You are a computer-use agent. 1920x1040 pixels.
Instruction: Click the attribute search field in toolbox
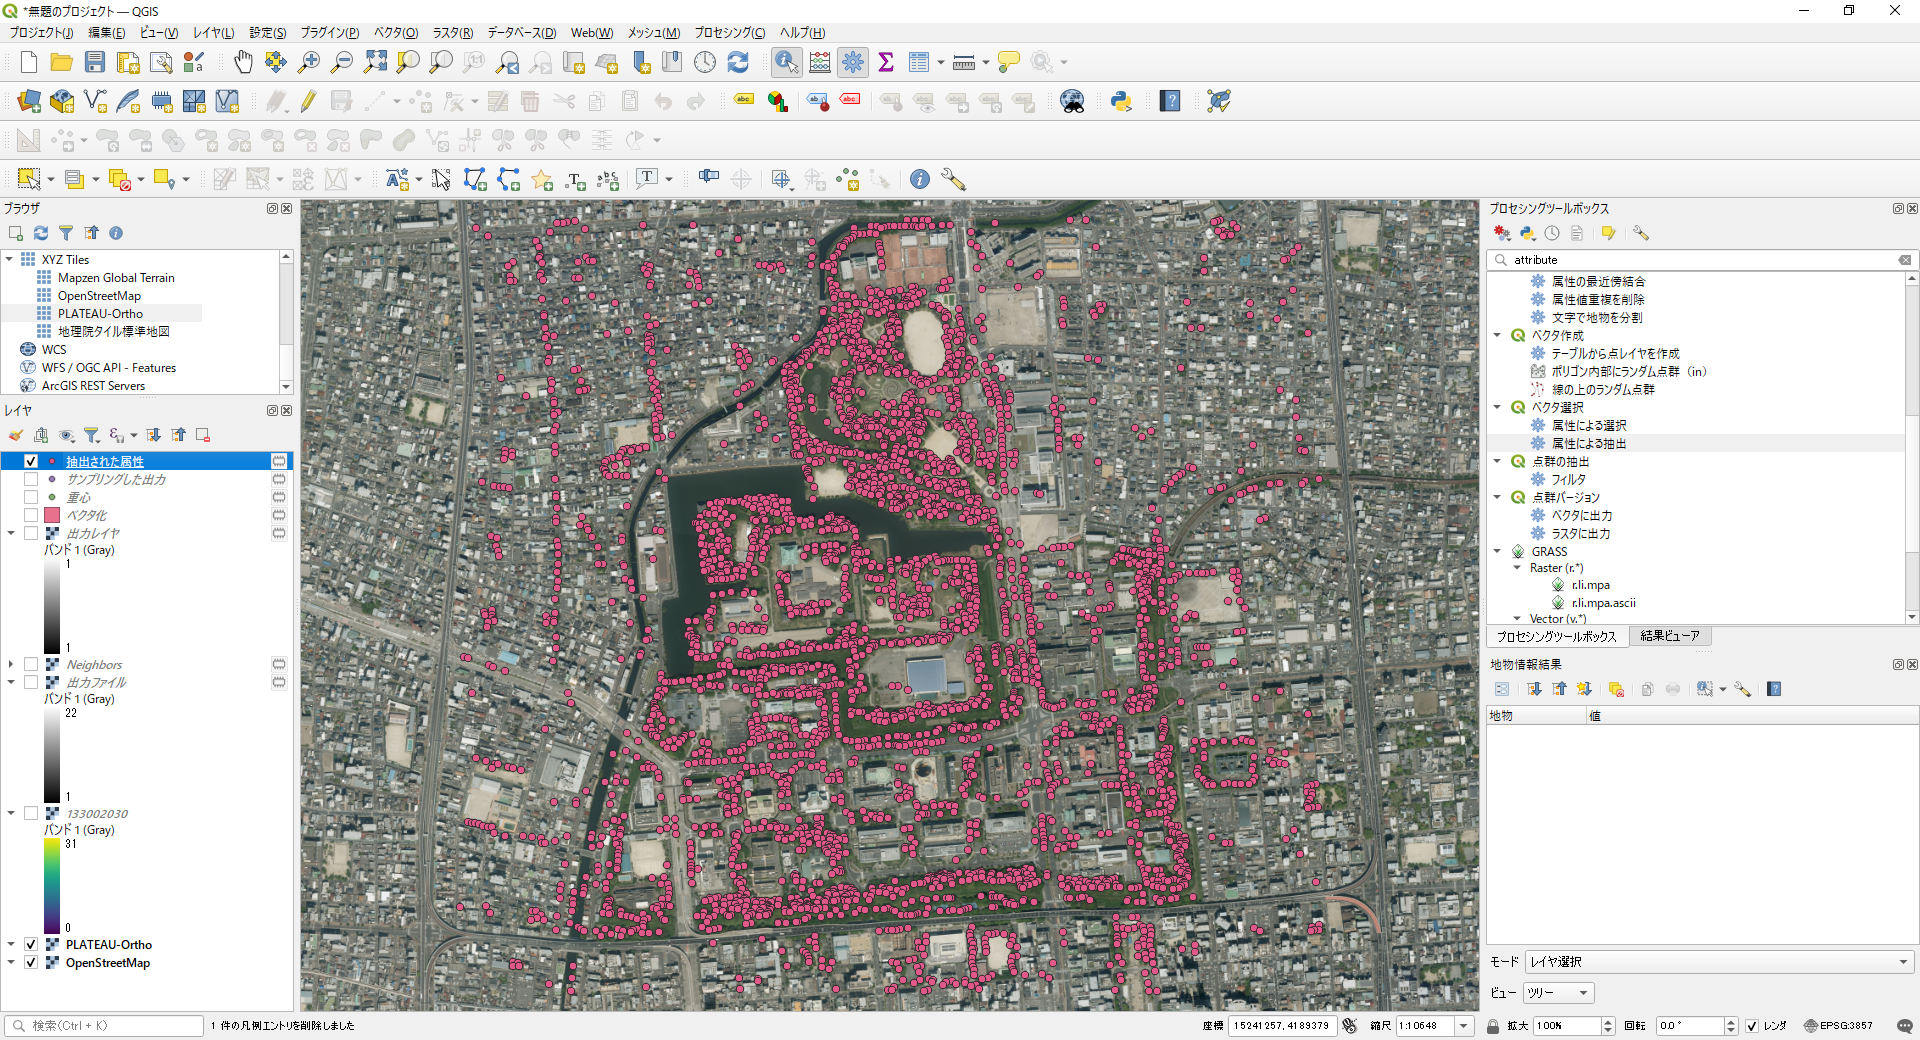pyautogui.click(x=1700, y=260)
